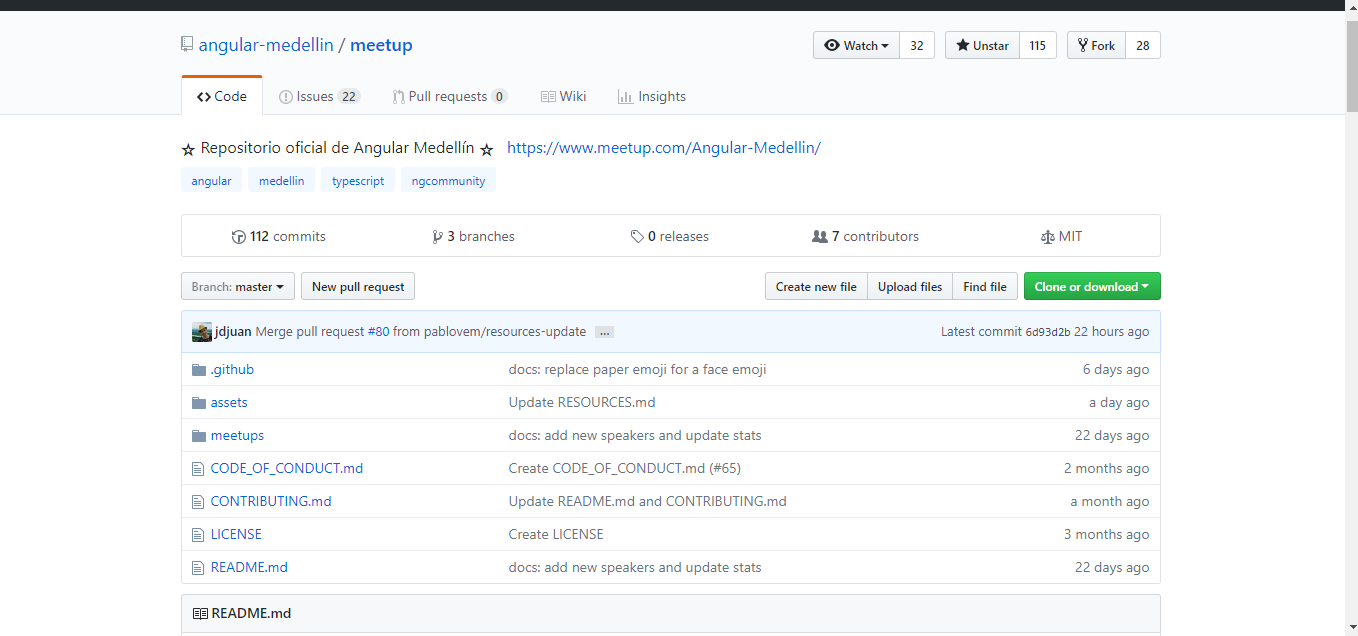
Task: Open the Watch dropdown
Action: point(856,46)
